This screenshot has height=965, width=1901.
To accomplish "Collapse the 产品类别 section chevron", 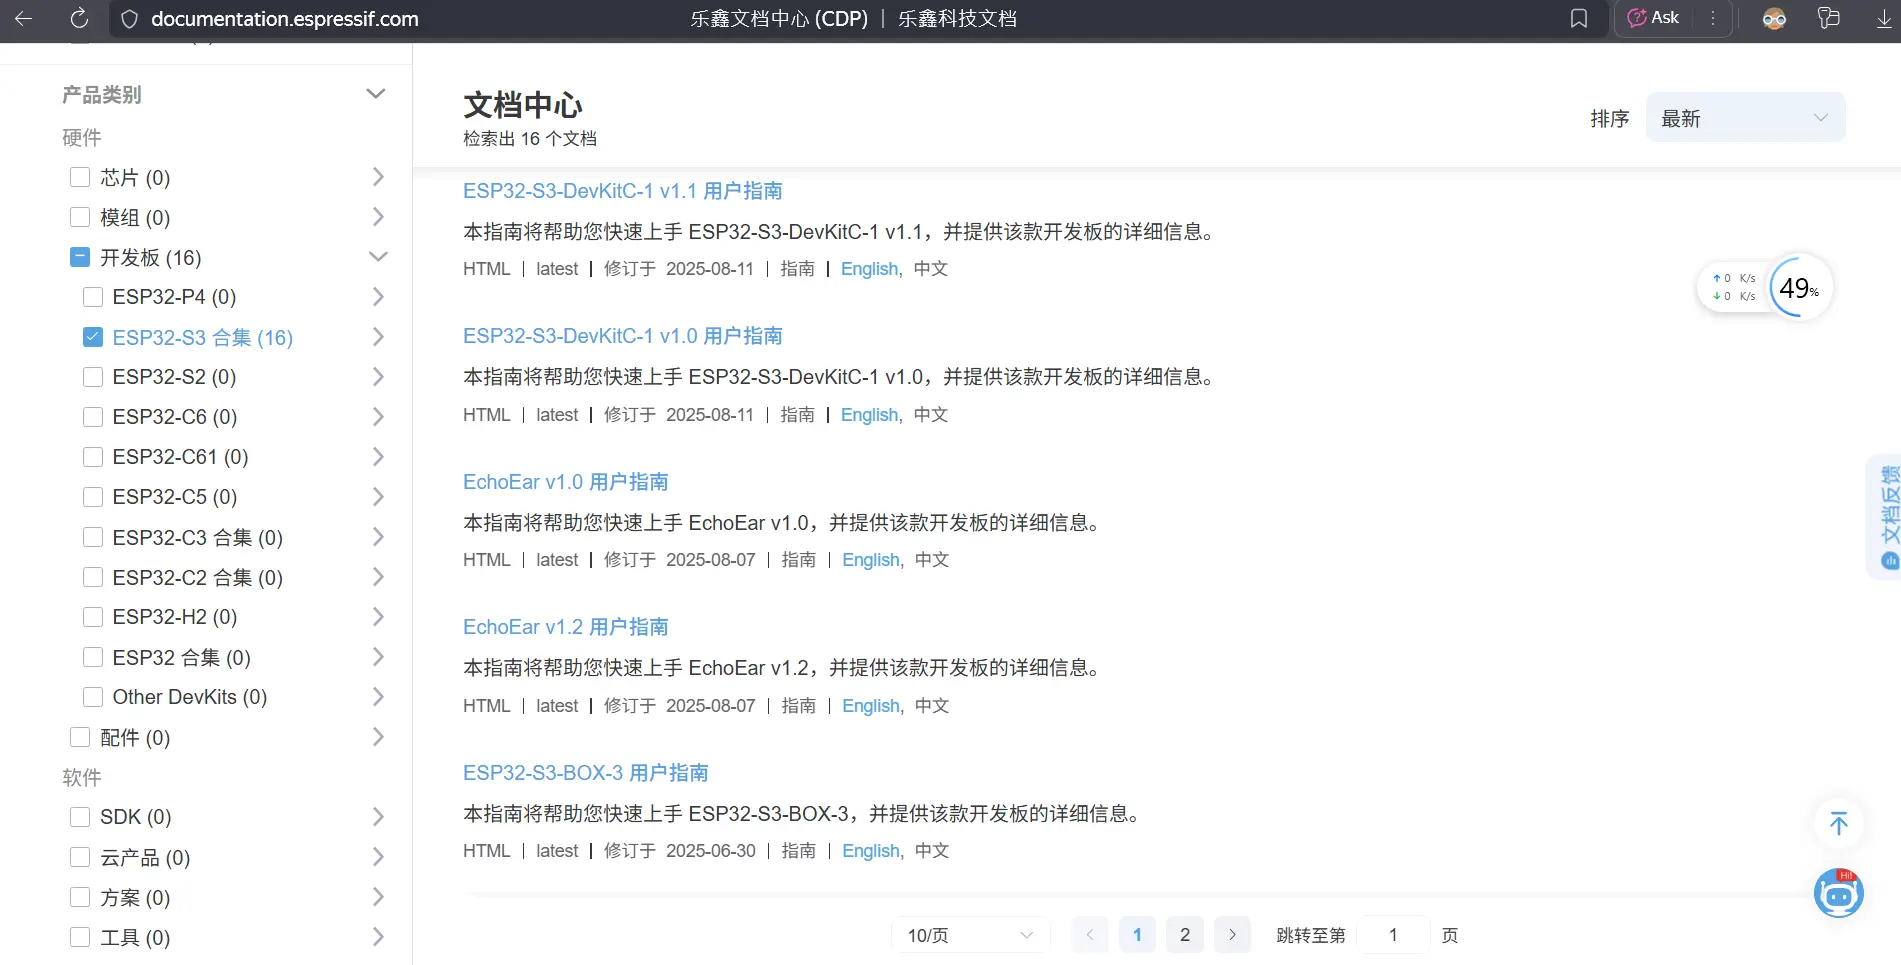I will click(376, 94).
